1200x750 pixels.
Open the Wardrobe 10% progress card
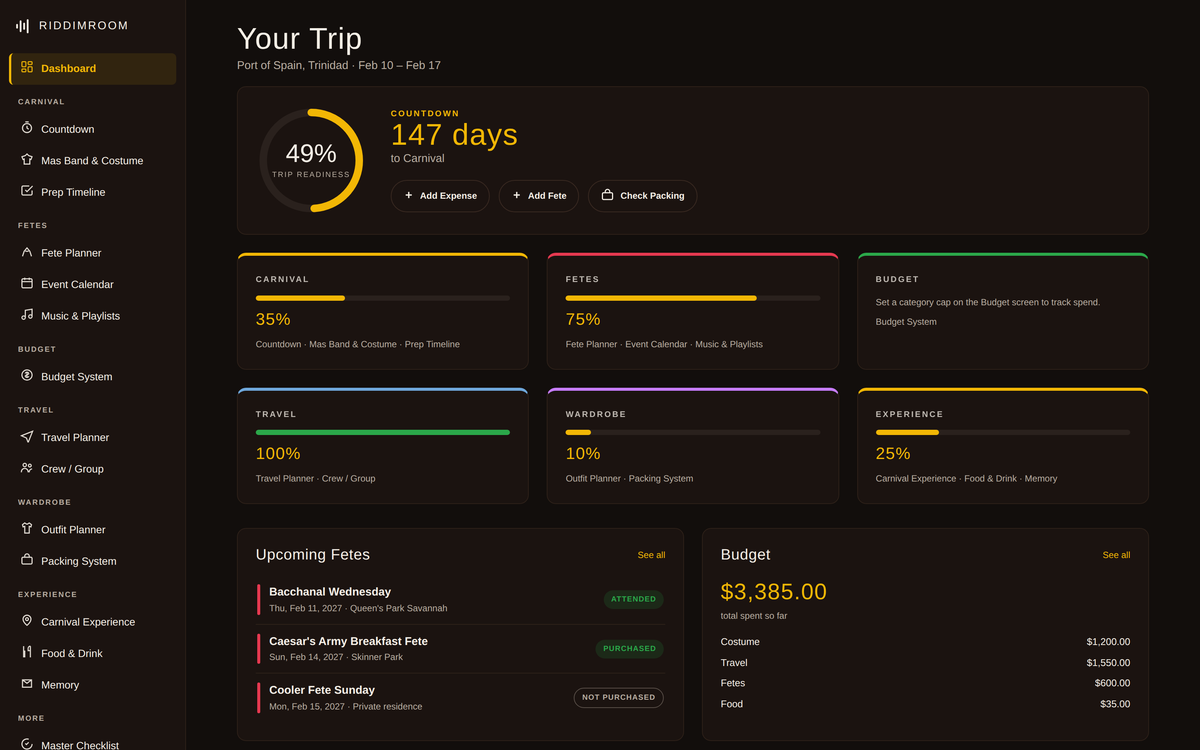coord(692,446)
